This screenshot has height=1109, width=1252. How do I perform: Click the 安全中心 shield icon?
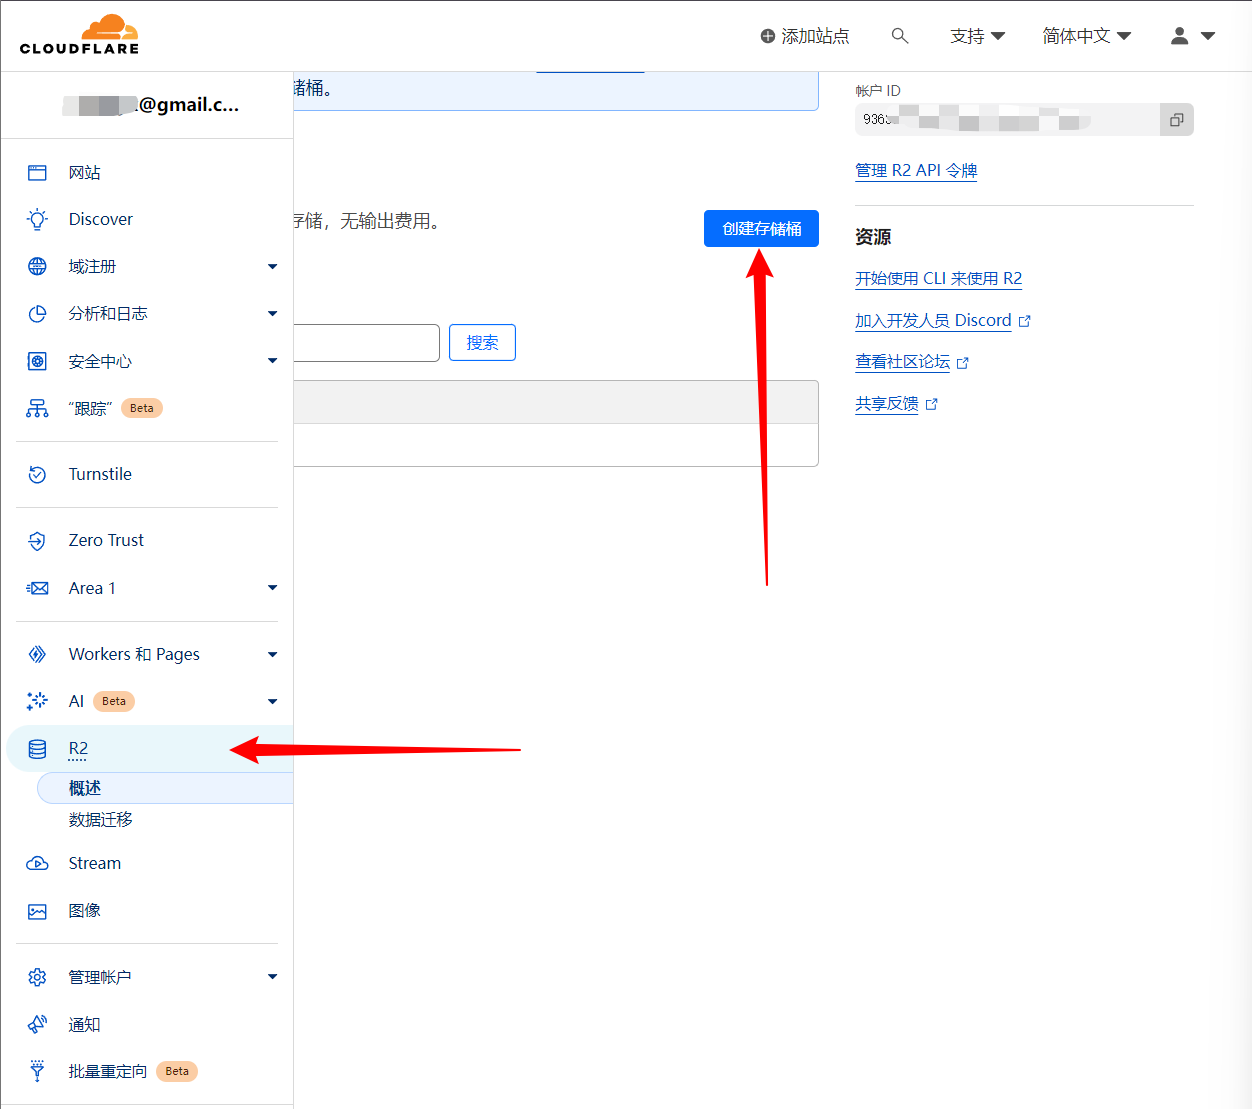click(x=37, y=361)
